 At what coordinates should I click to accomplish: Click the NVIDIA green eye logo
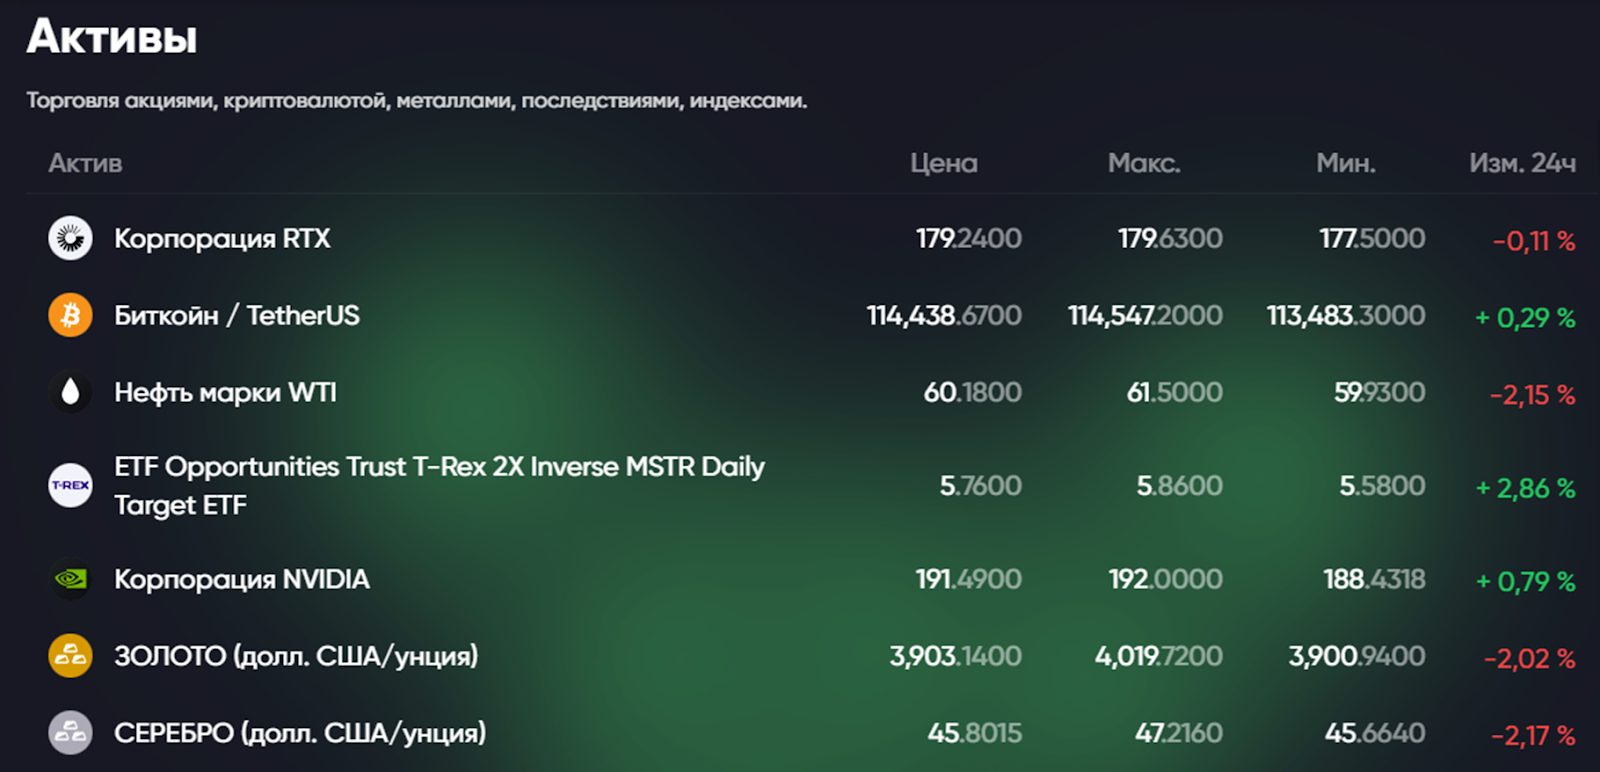(70, 579)
